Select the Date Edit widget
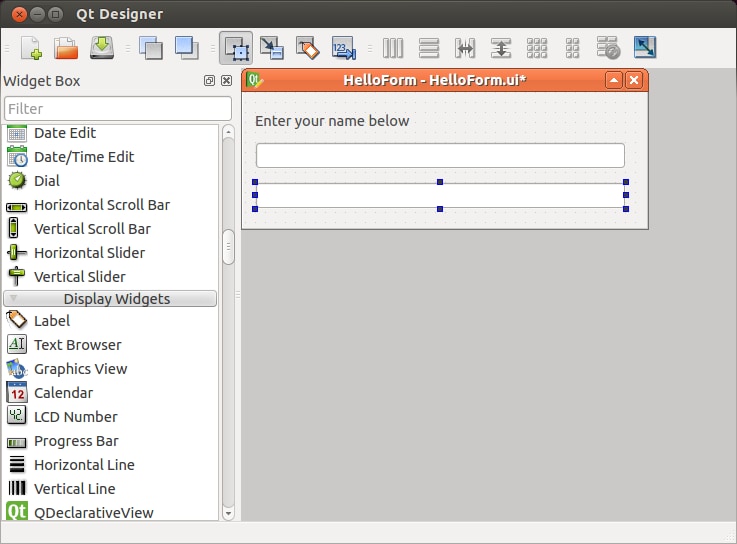The height and width of the screenshot is (544, 737). pyautogui.click(x=110, y=133)
